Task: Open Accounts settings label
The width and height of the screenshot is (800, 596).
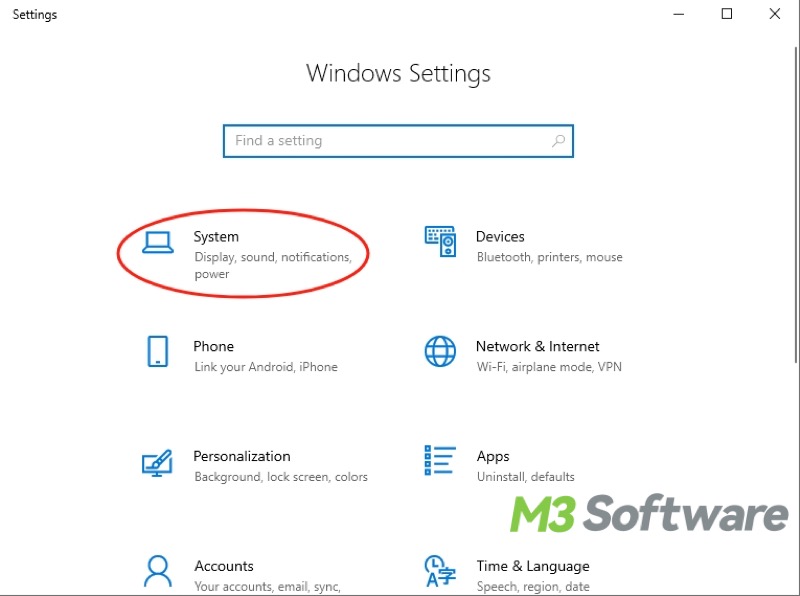Action: click(224, 566)
